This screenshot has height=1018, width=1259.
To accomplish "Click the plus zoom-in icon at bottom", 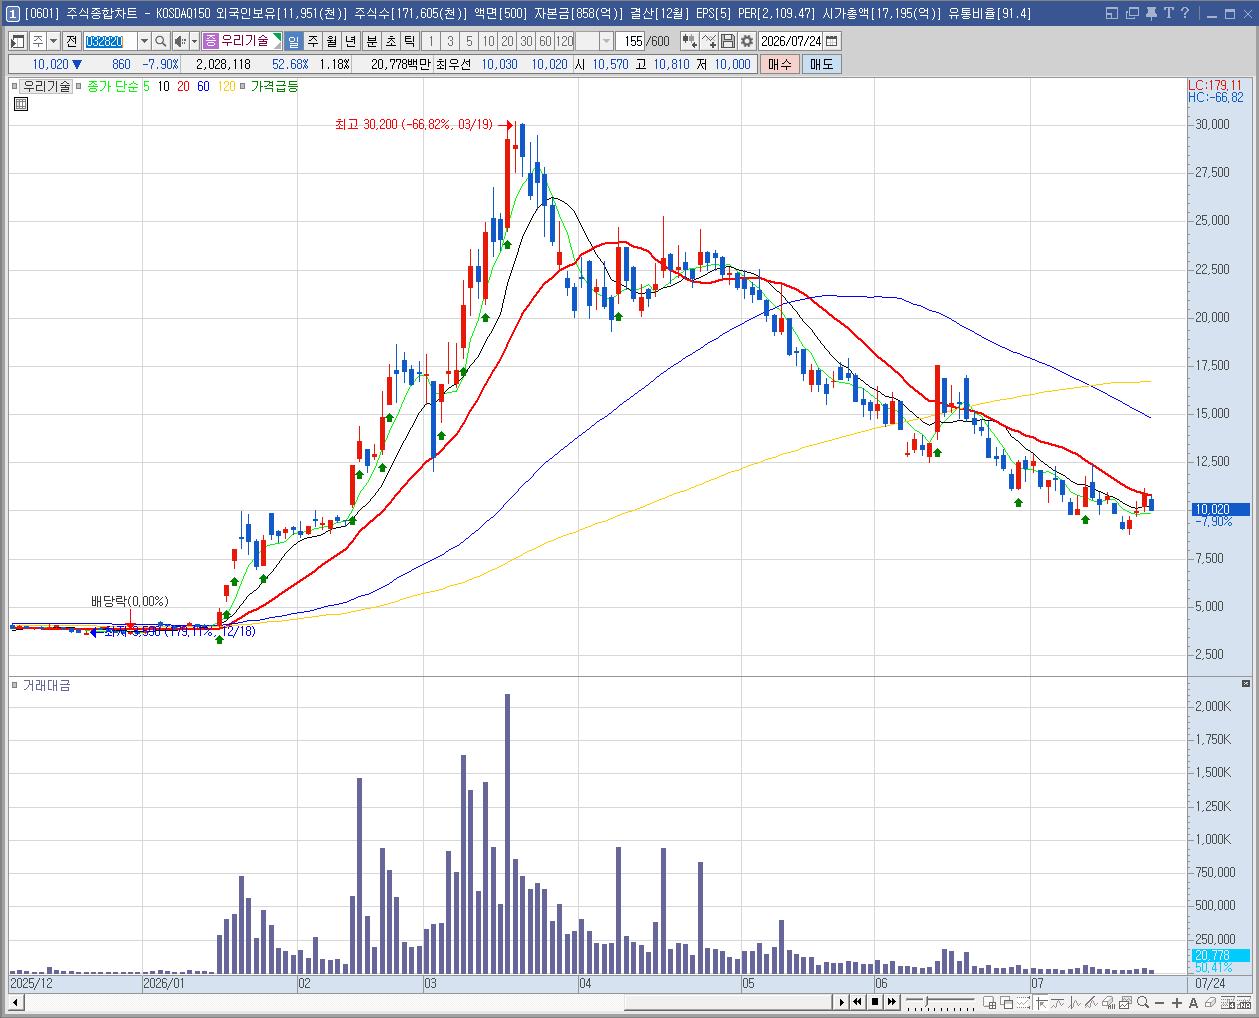I will point(1177,1003).
